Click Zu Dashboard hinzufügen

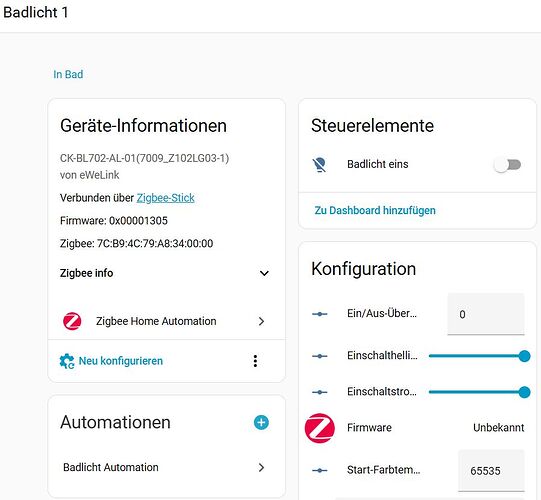tap(375, 210)
